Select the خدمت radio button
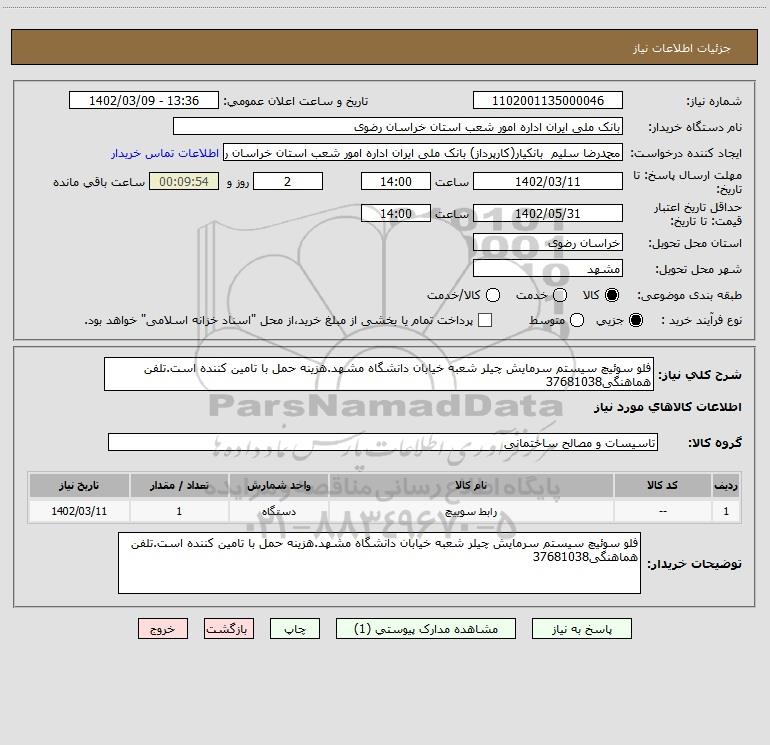 tap(560, 295)
